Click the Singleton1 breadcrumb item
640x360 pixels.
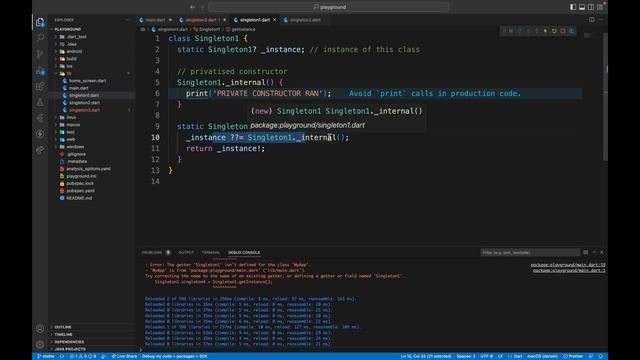(207, 29)
